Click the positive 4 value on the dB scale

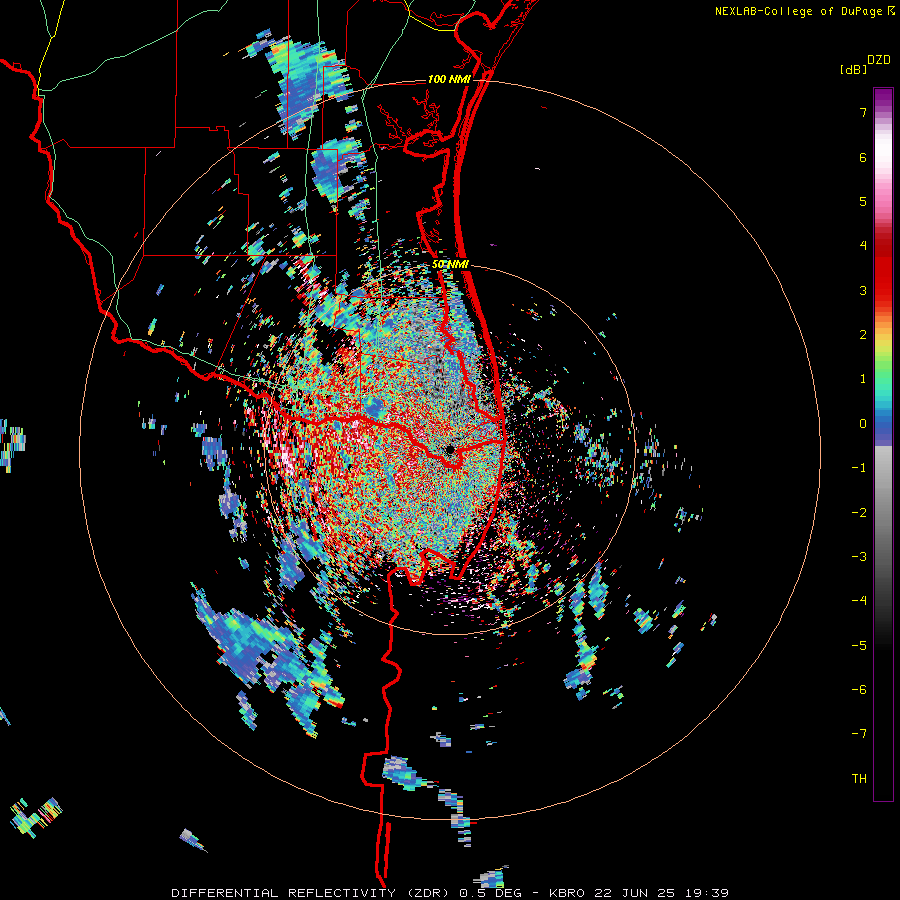coord(863,246)
